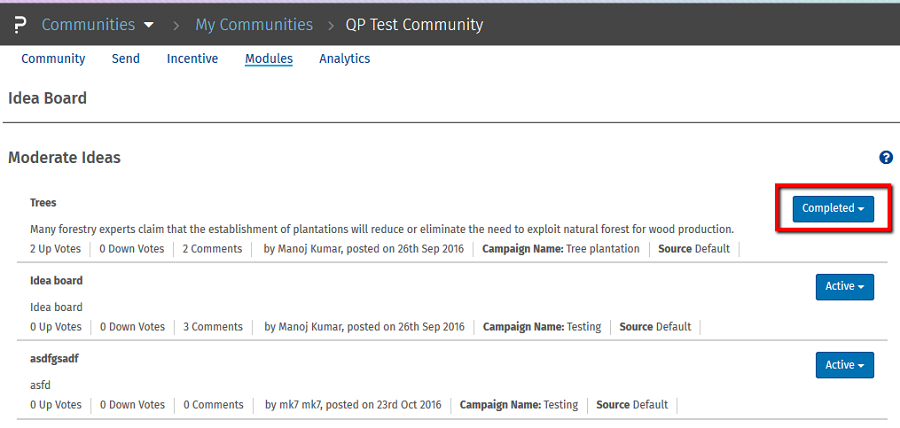Open the asdfgsadf idea title
900x428 pixels.
point(54,358)
